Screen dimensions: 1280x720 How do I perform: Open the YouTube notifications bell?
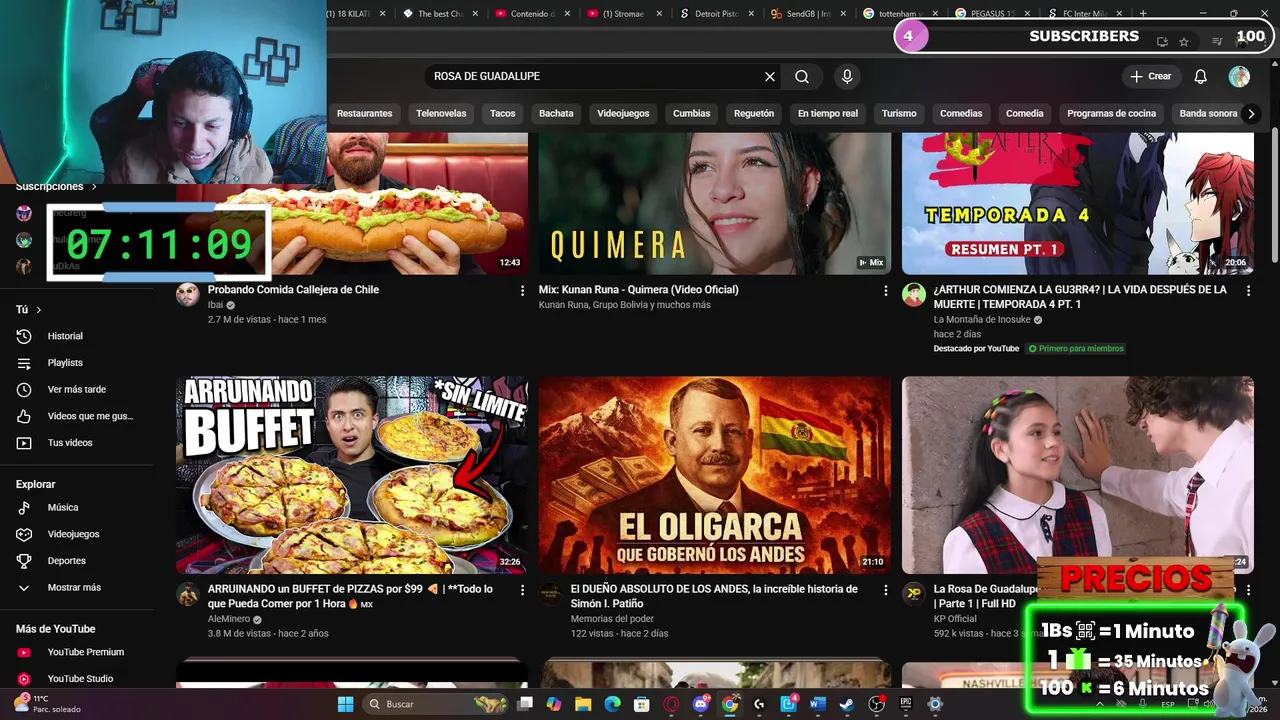tap(1201, 77)
